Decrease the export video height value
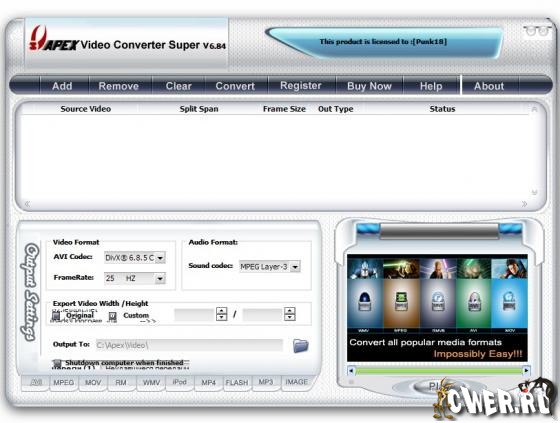 tap(290, 317)
